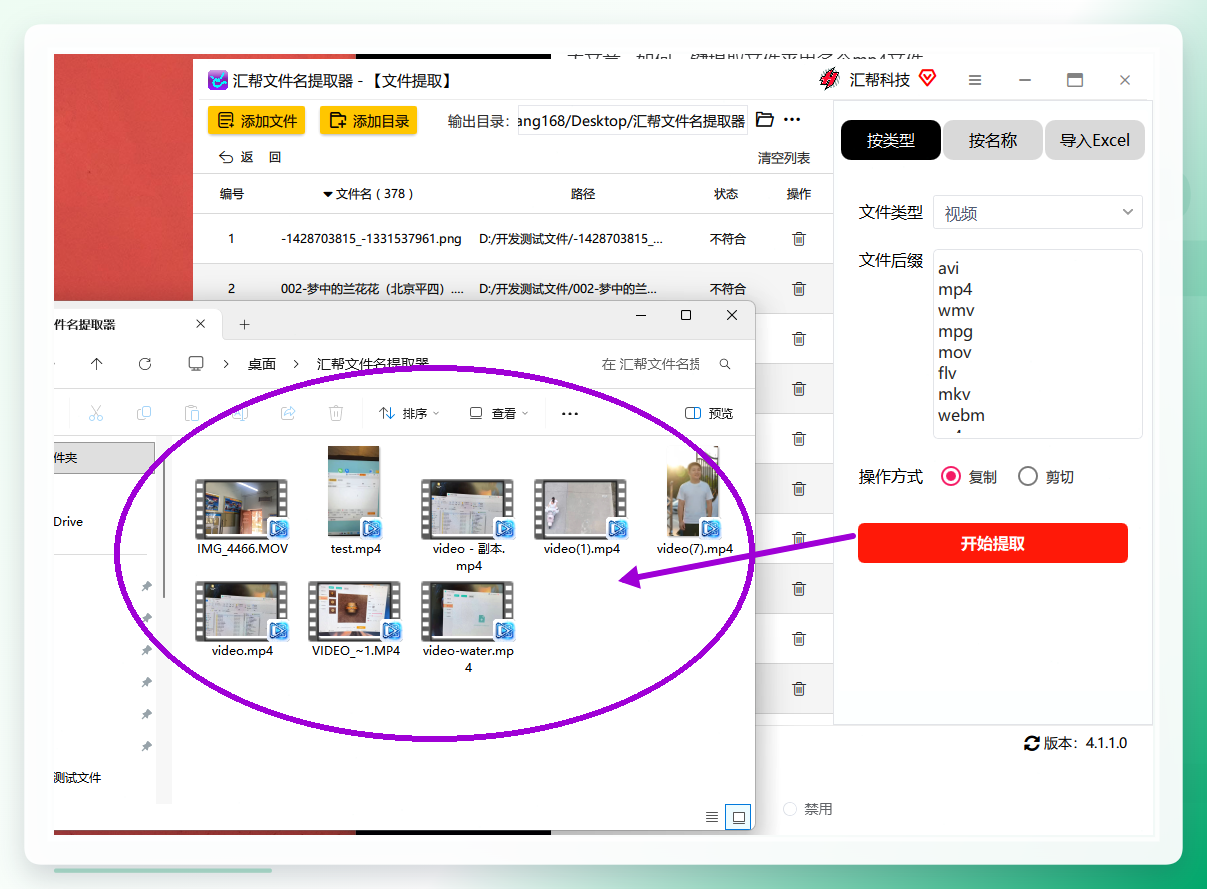Image resolution: width=1207 pixels, height=889 pixels.
Task: Click the 路径 column header
Action: pos(583,194)
